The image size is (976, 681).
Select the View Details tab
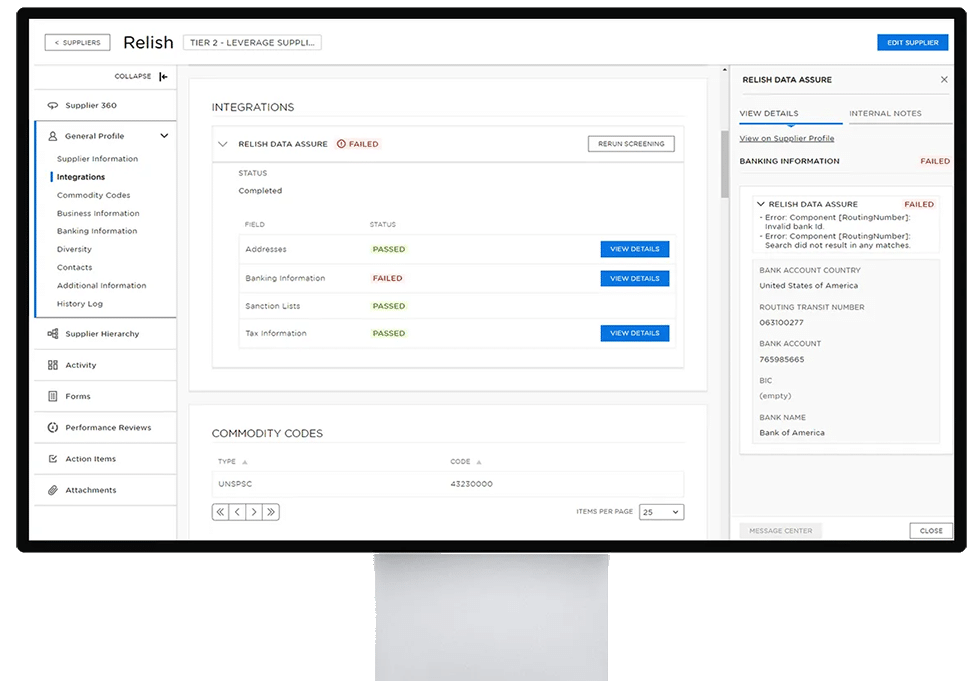769,113
